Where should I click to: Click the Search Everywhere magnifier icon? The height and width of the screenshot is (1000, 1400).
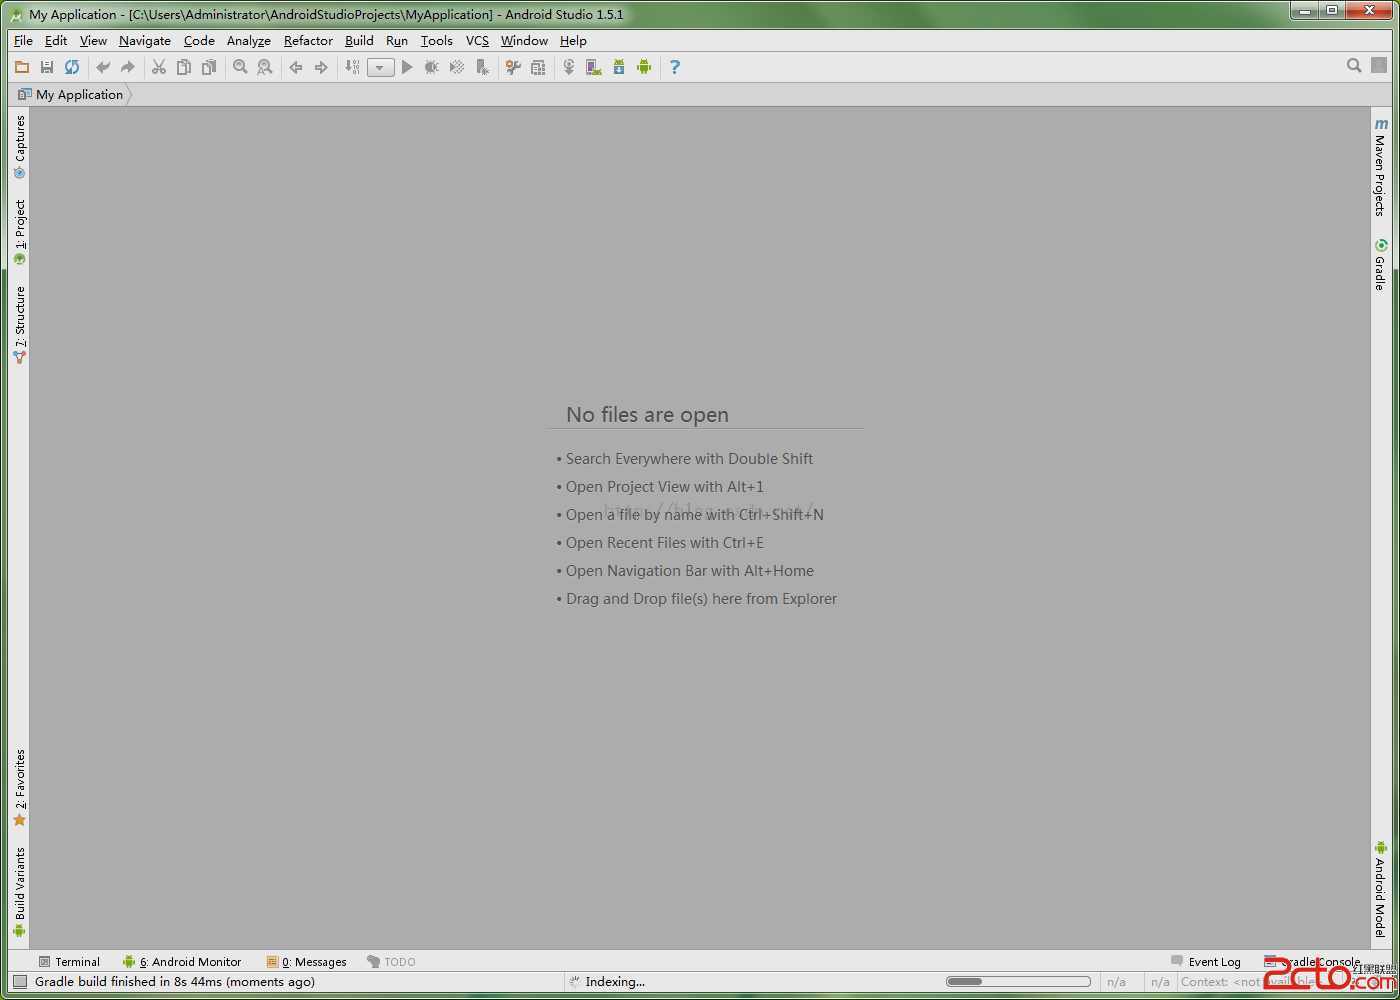(1354, 66)
